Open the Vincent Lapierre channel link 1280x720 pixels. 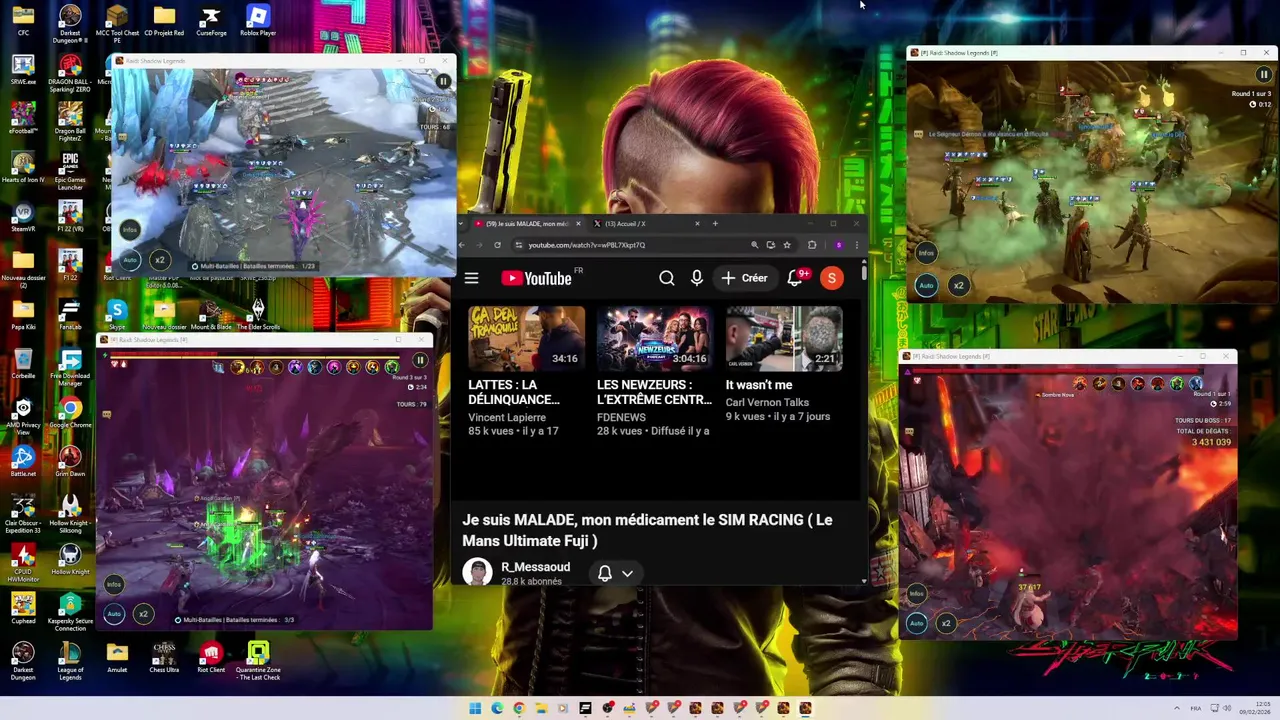tap(507, 417)
